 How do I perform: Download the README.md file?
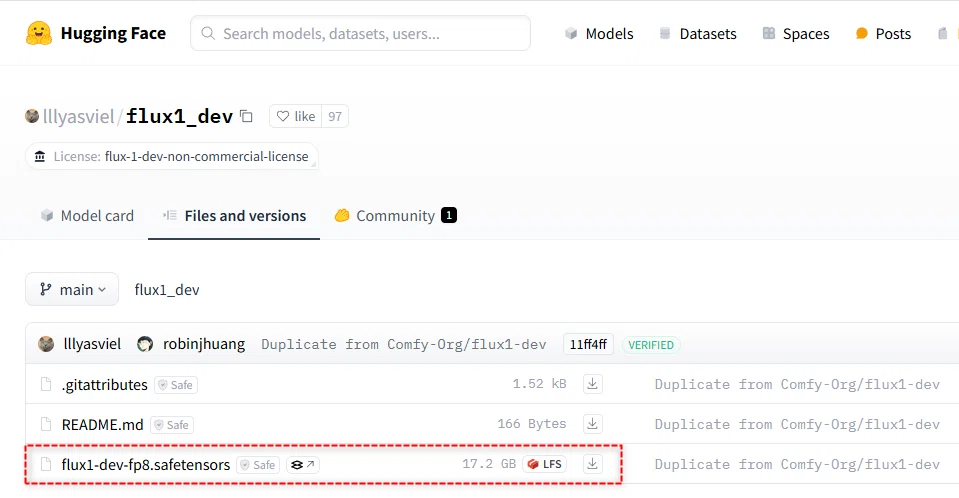point(592,424)
